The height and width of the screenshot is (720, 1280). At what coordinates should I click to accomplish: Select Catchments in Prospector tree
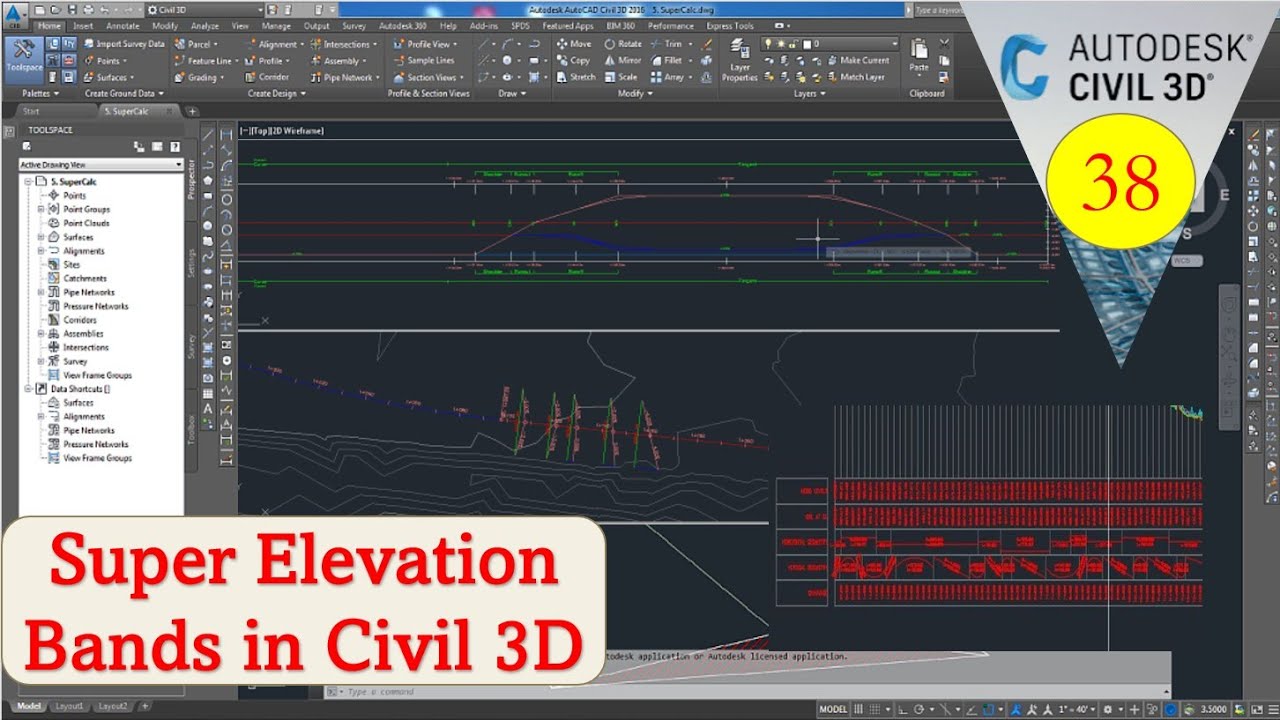click(x=85, y=278)
